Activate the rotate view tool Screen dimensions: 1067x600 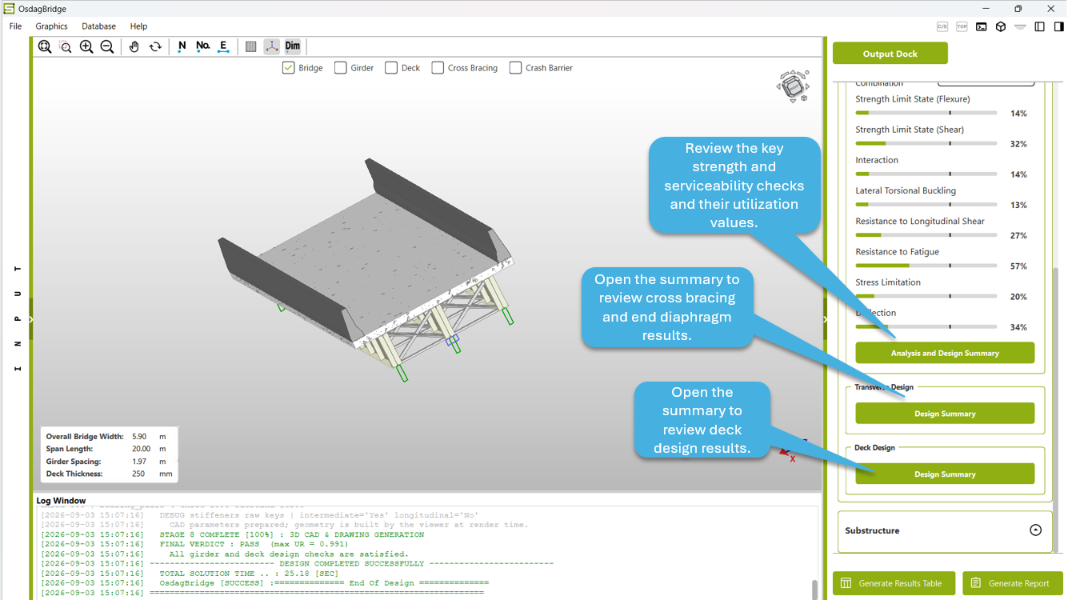coord(155,46)
